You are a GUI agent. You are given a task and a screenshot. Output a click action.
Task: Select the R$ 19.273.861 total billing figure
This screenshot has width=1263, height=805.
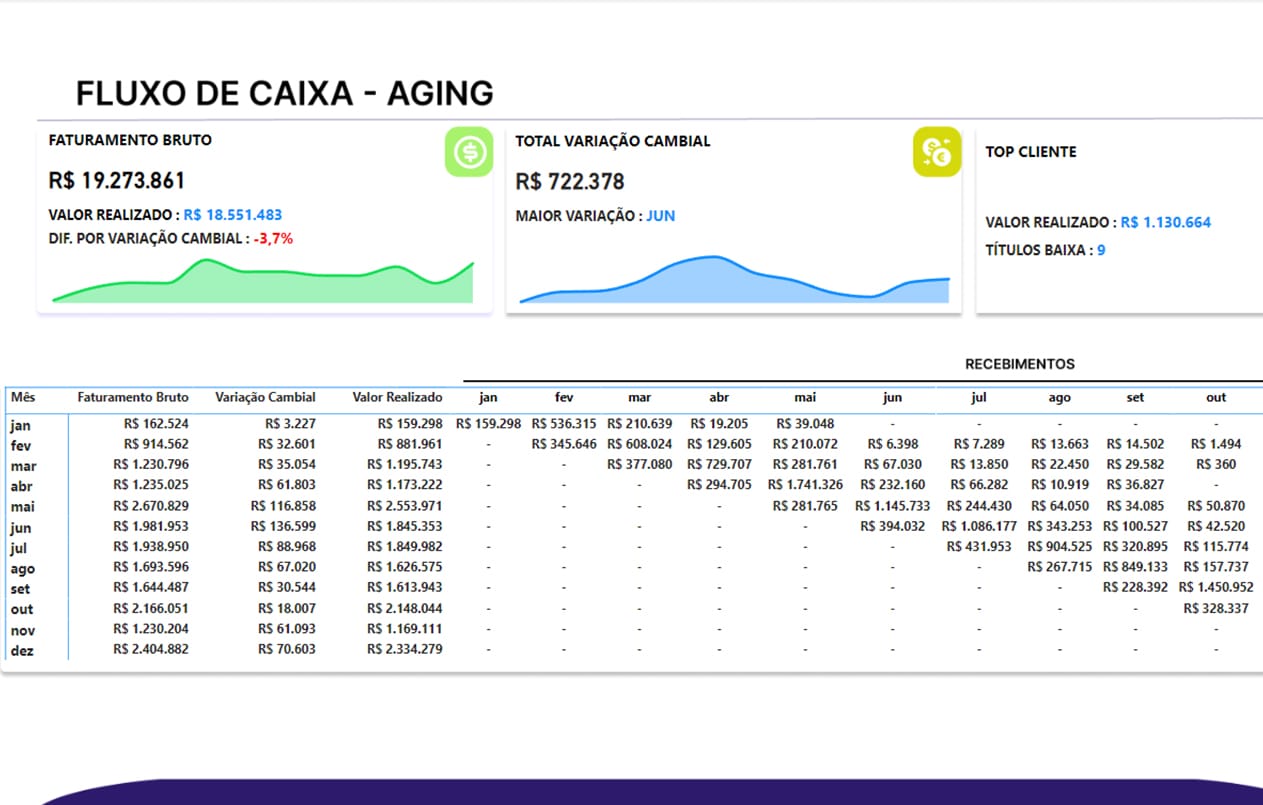click(117, 181)
